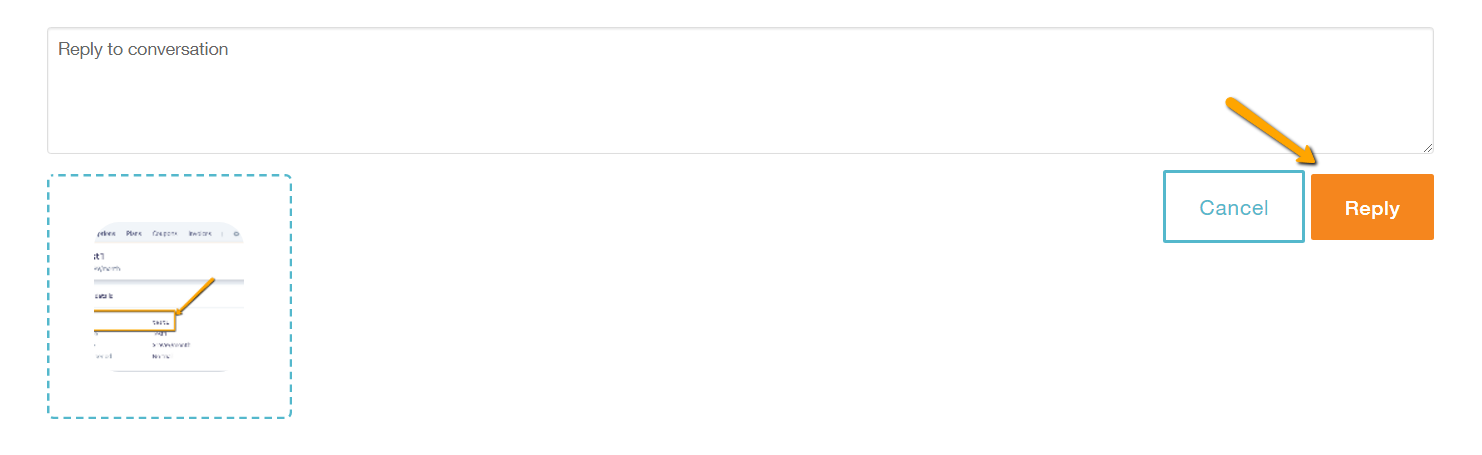Cancel the reply draft

1234,206
